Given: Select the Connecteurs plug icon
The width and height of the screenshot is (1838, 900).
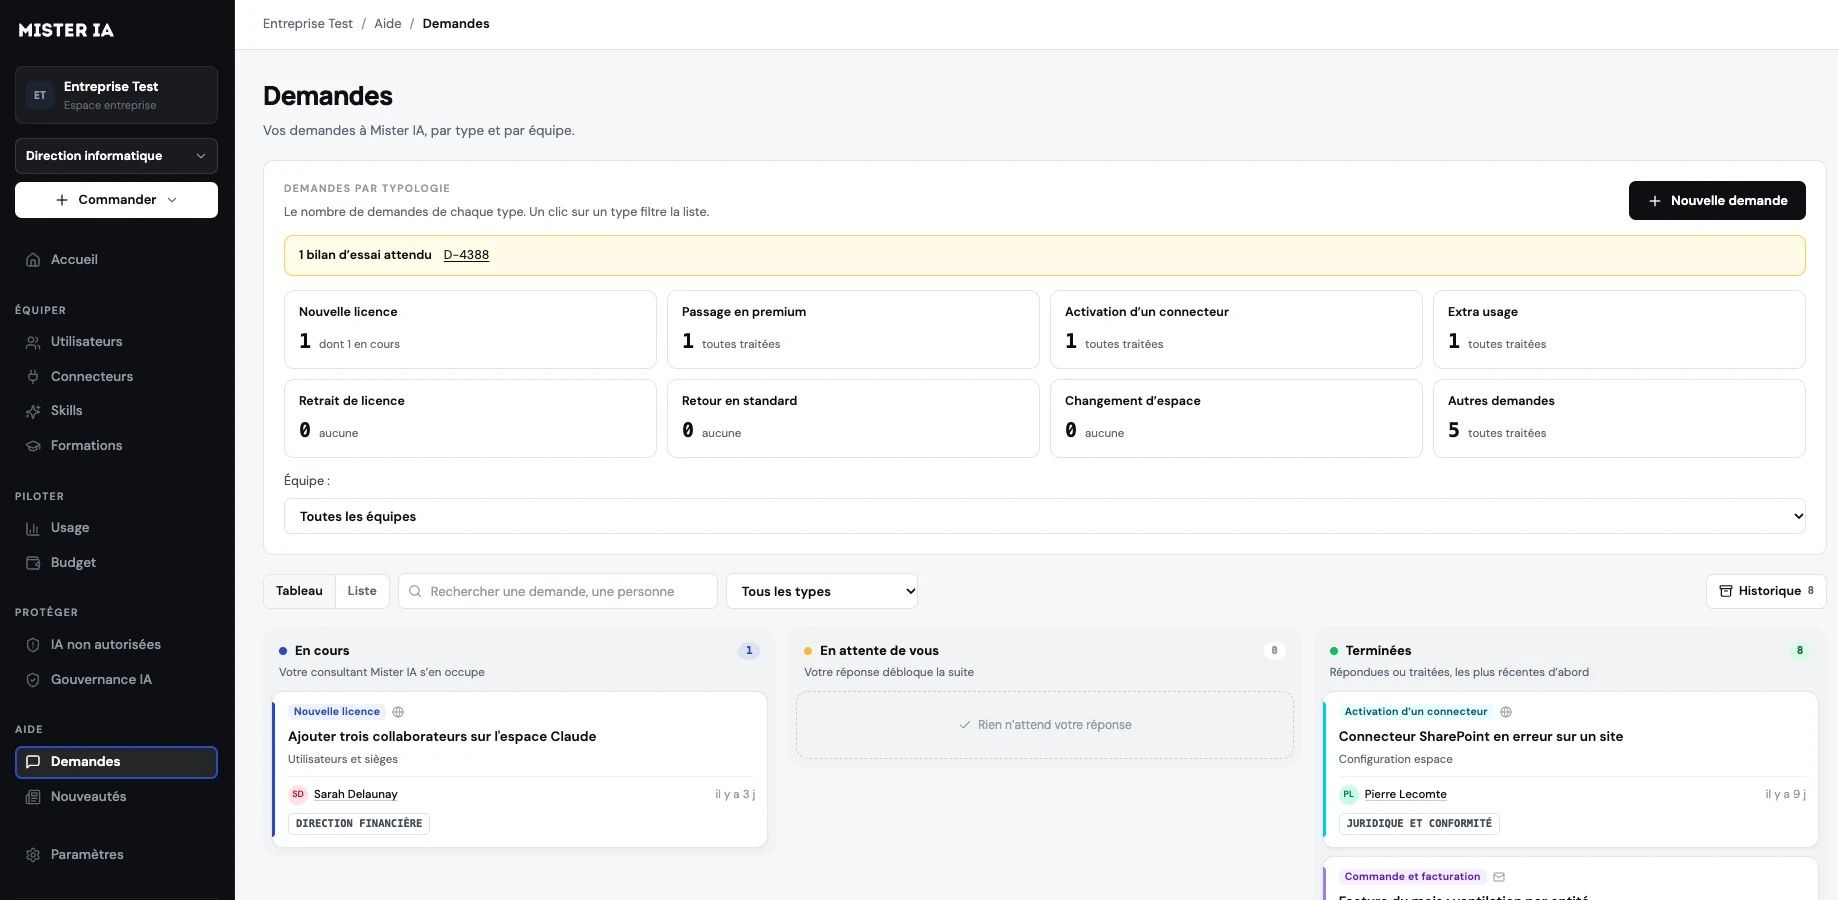Looking at the screenshot, I should (x=33, y=377).
